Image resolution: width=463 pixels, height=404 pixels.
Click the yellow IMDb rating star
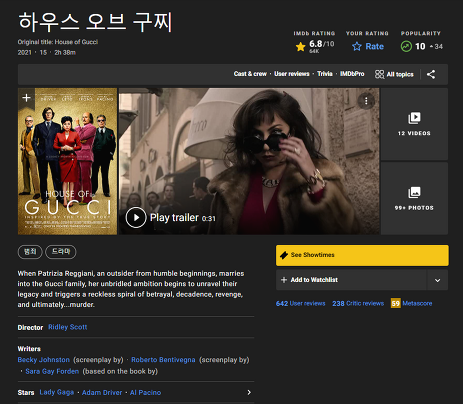[300, 47]
